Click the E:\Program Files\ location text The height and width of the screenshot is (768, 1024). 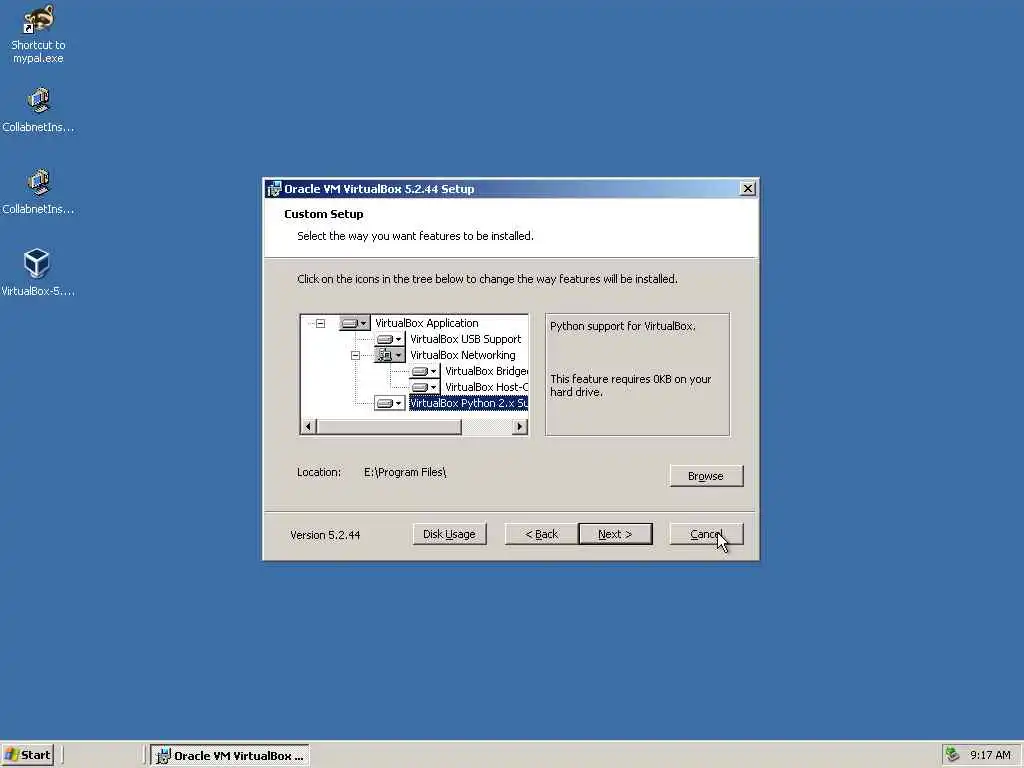(405, 472)
